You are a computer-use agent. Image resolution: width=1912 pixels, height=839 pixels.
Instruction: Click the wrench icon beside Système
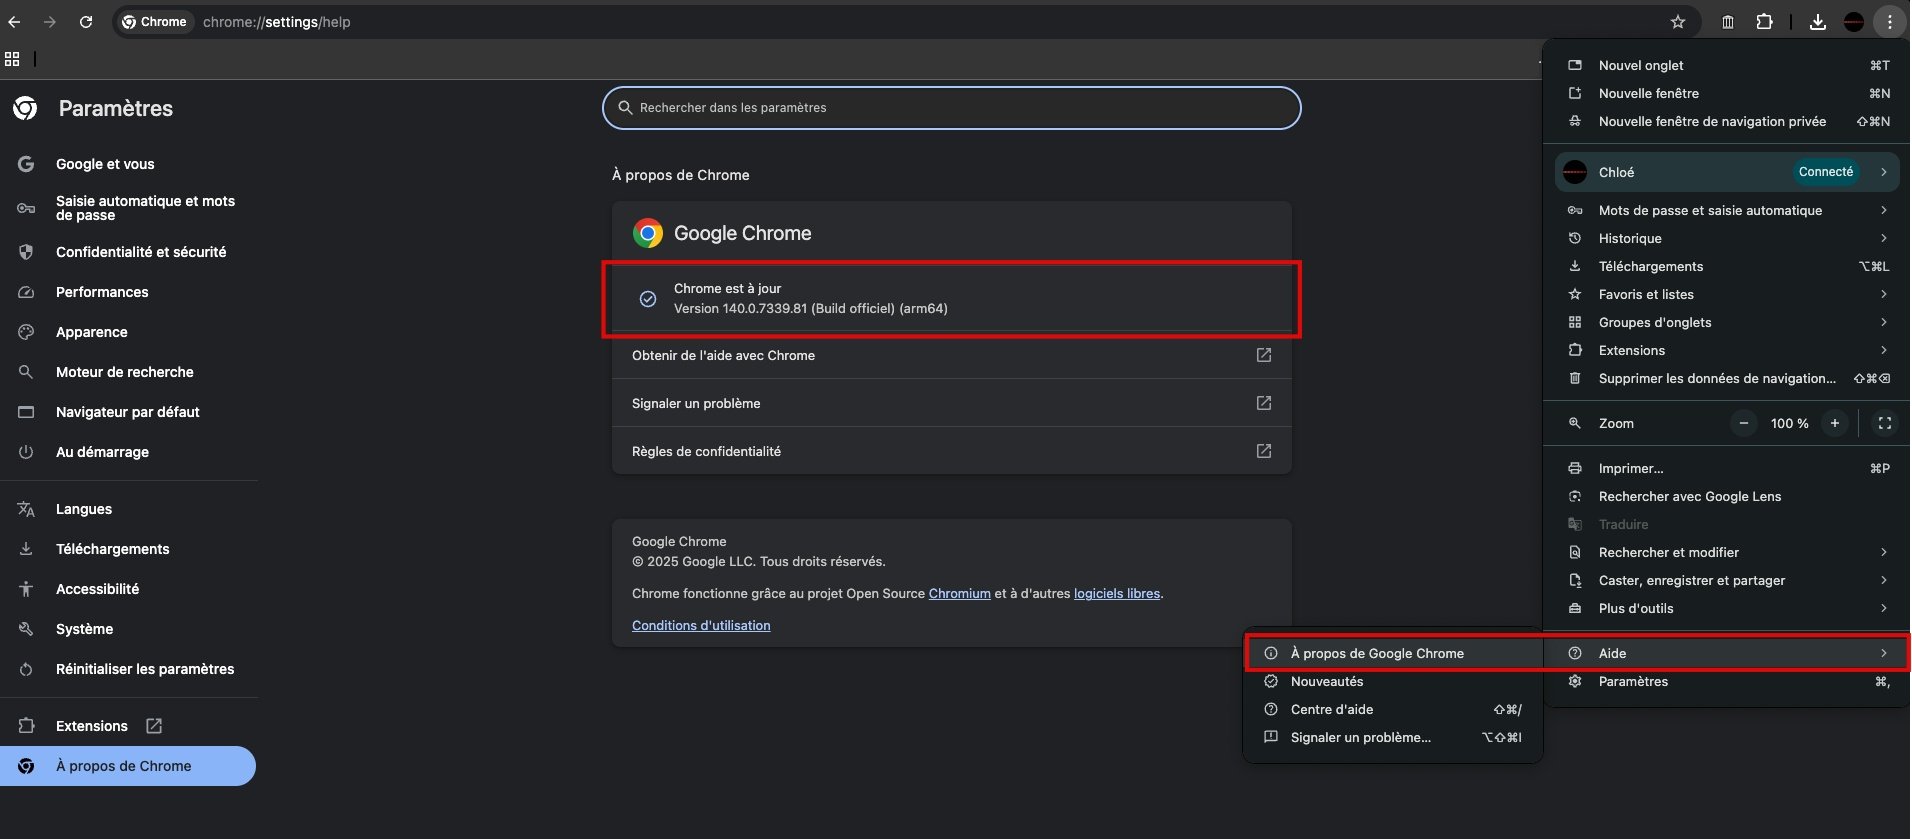pyautogui.click(x=26, y=629)
